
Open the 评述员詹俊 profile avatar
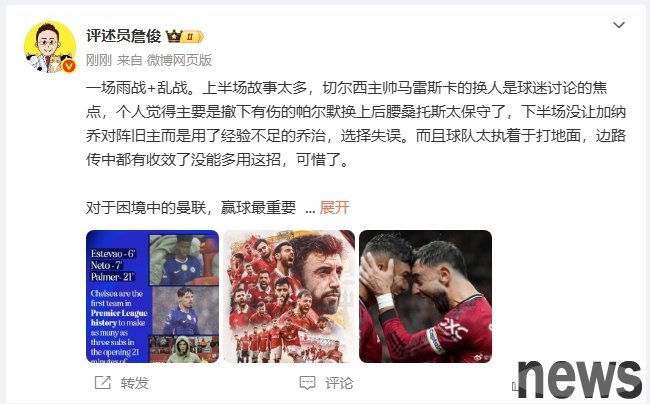coord(50,47)
